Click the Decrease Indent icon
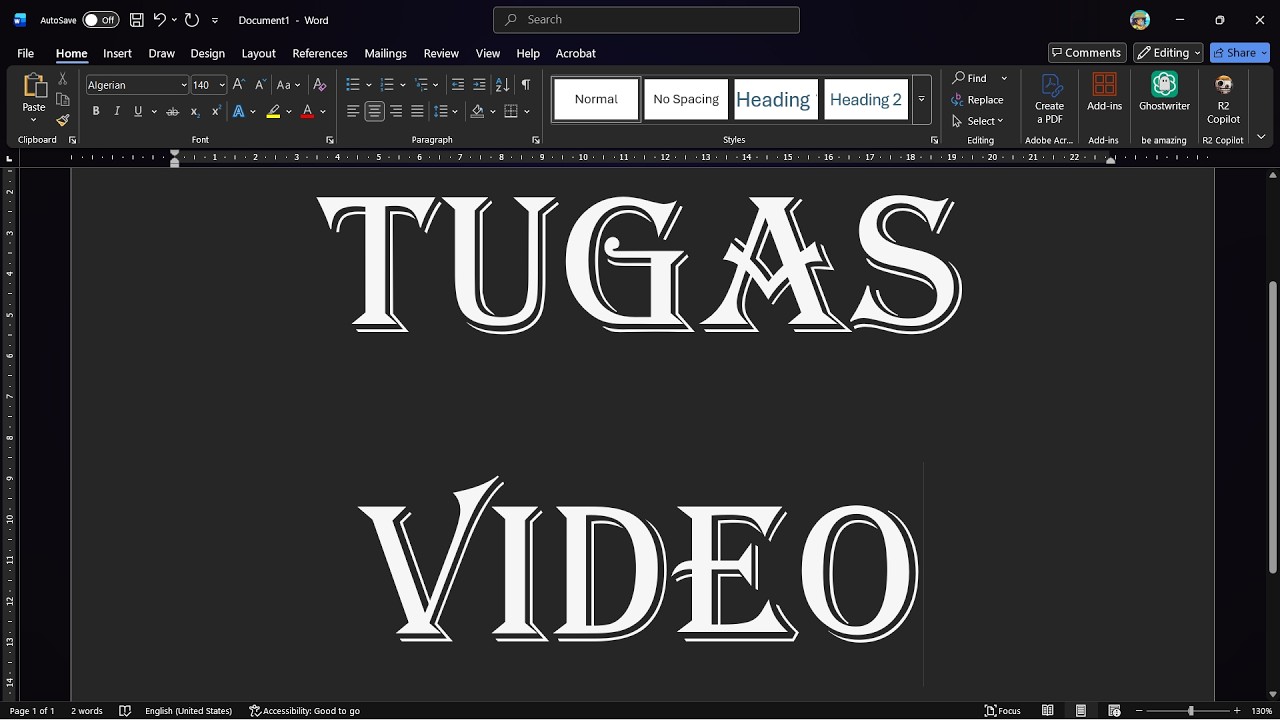Image resolution: width=1280 pixels, height=720 pixels. pyautogui.click(x=458, y=85)
